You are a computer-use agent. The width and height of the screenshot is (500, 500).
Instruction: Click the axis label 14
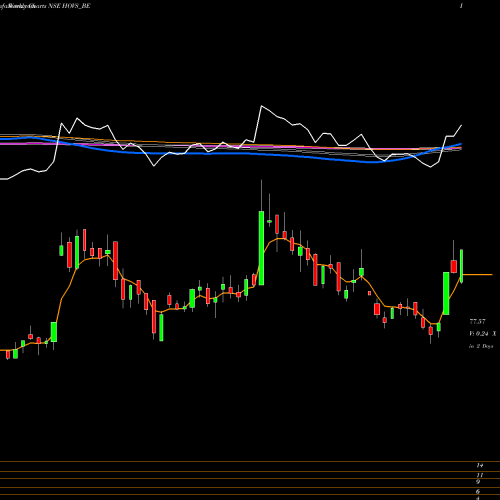[x=480, y=465]
